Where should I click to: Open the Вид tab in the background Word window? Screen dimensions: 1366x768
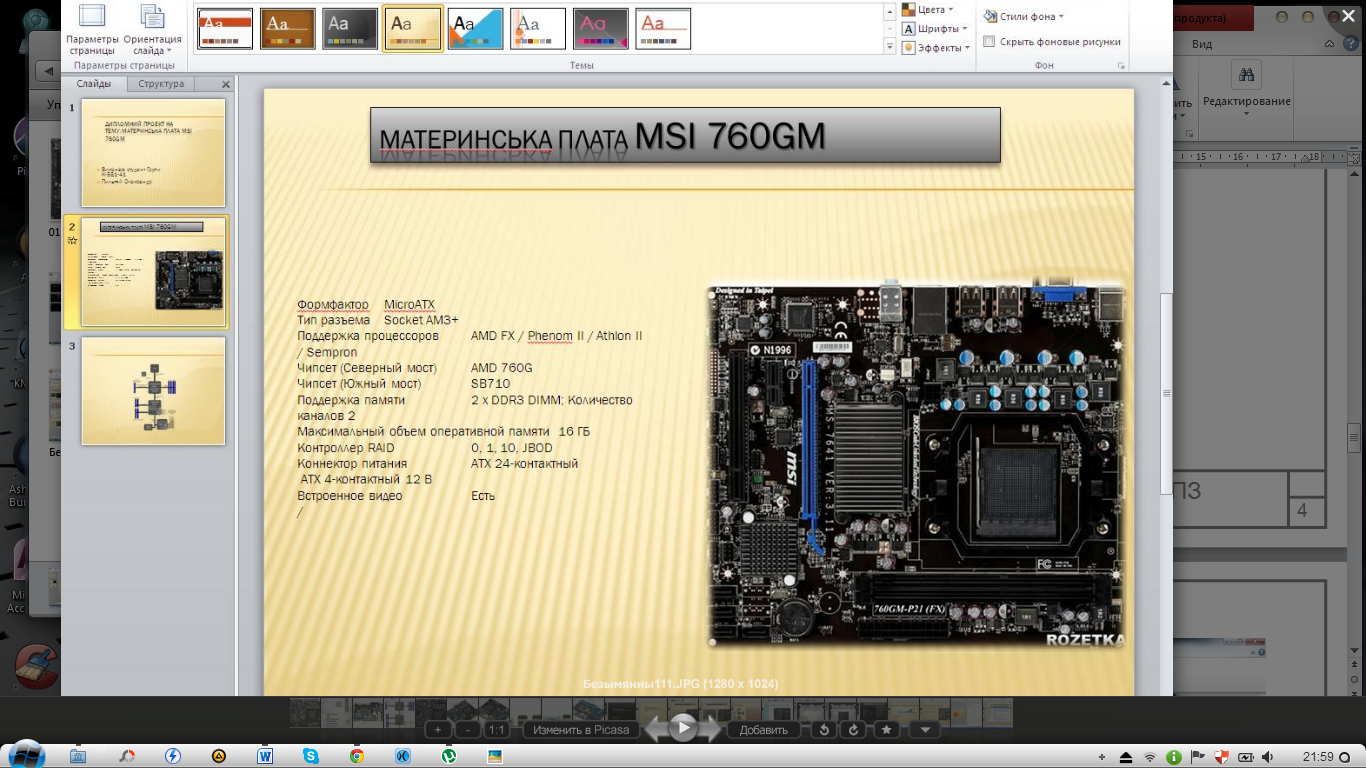point(1202,44)
